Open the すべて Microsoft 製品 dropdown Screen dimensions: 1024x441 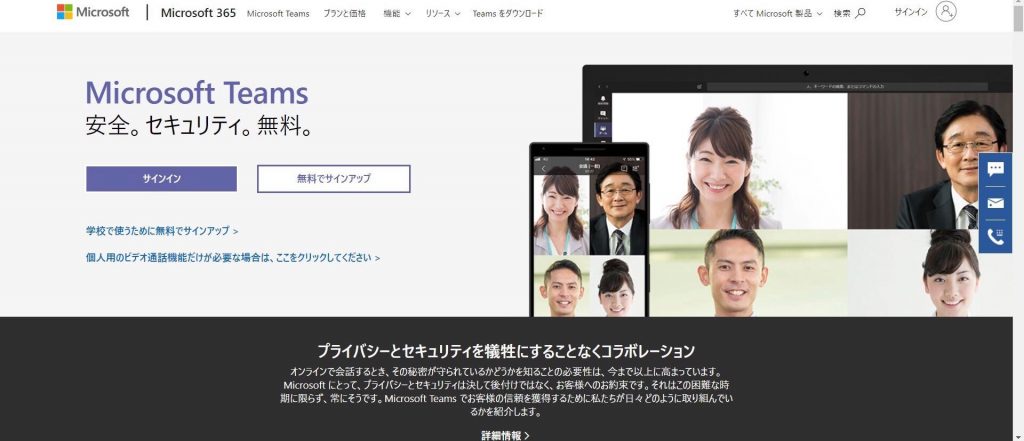point(778,13)
